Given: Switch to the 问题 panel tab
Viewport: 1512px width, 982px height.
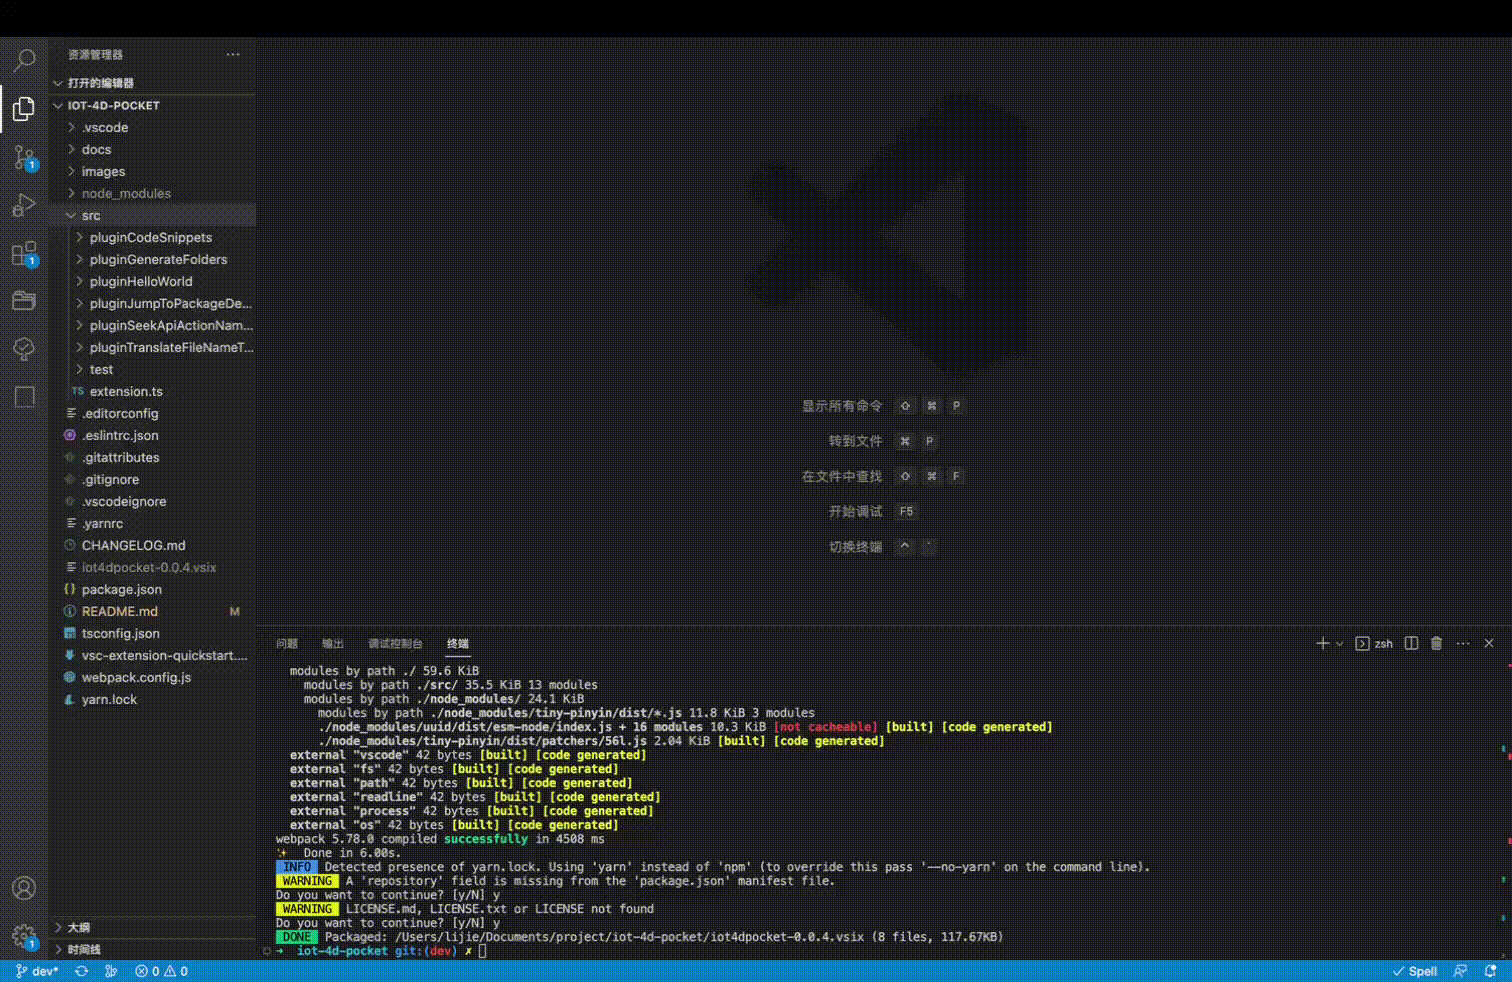Looking at the screenshot, I should tap(288, 643).
